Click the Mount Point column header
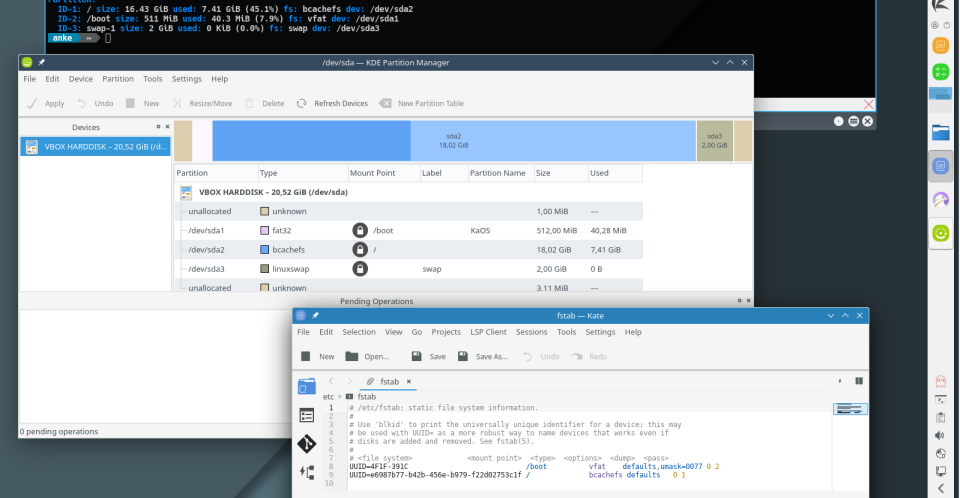The image size is (960, 498). (372, 173)
